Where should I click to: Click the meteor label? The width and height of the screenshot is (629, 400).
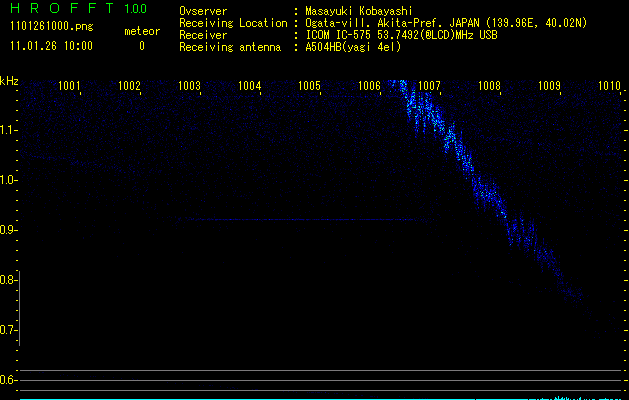[x=142, y=31]
